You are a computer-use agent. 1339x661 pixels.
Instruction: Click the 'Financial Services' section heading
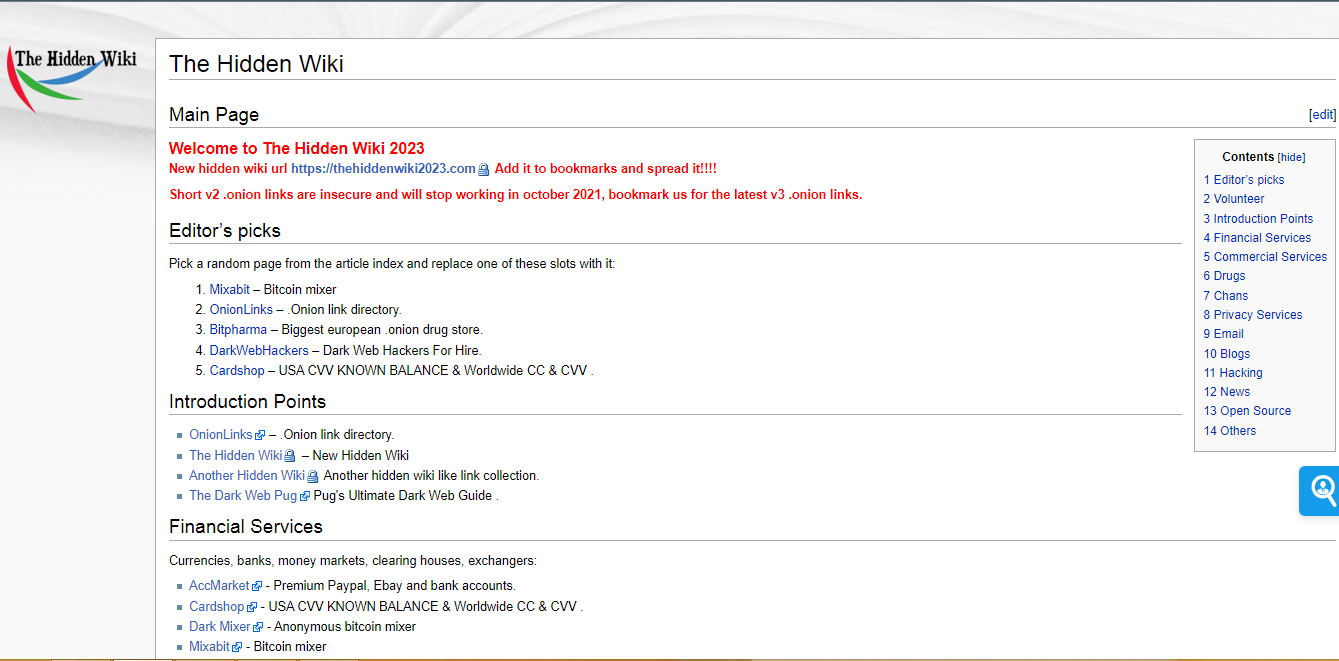coord(246,527)
